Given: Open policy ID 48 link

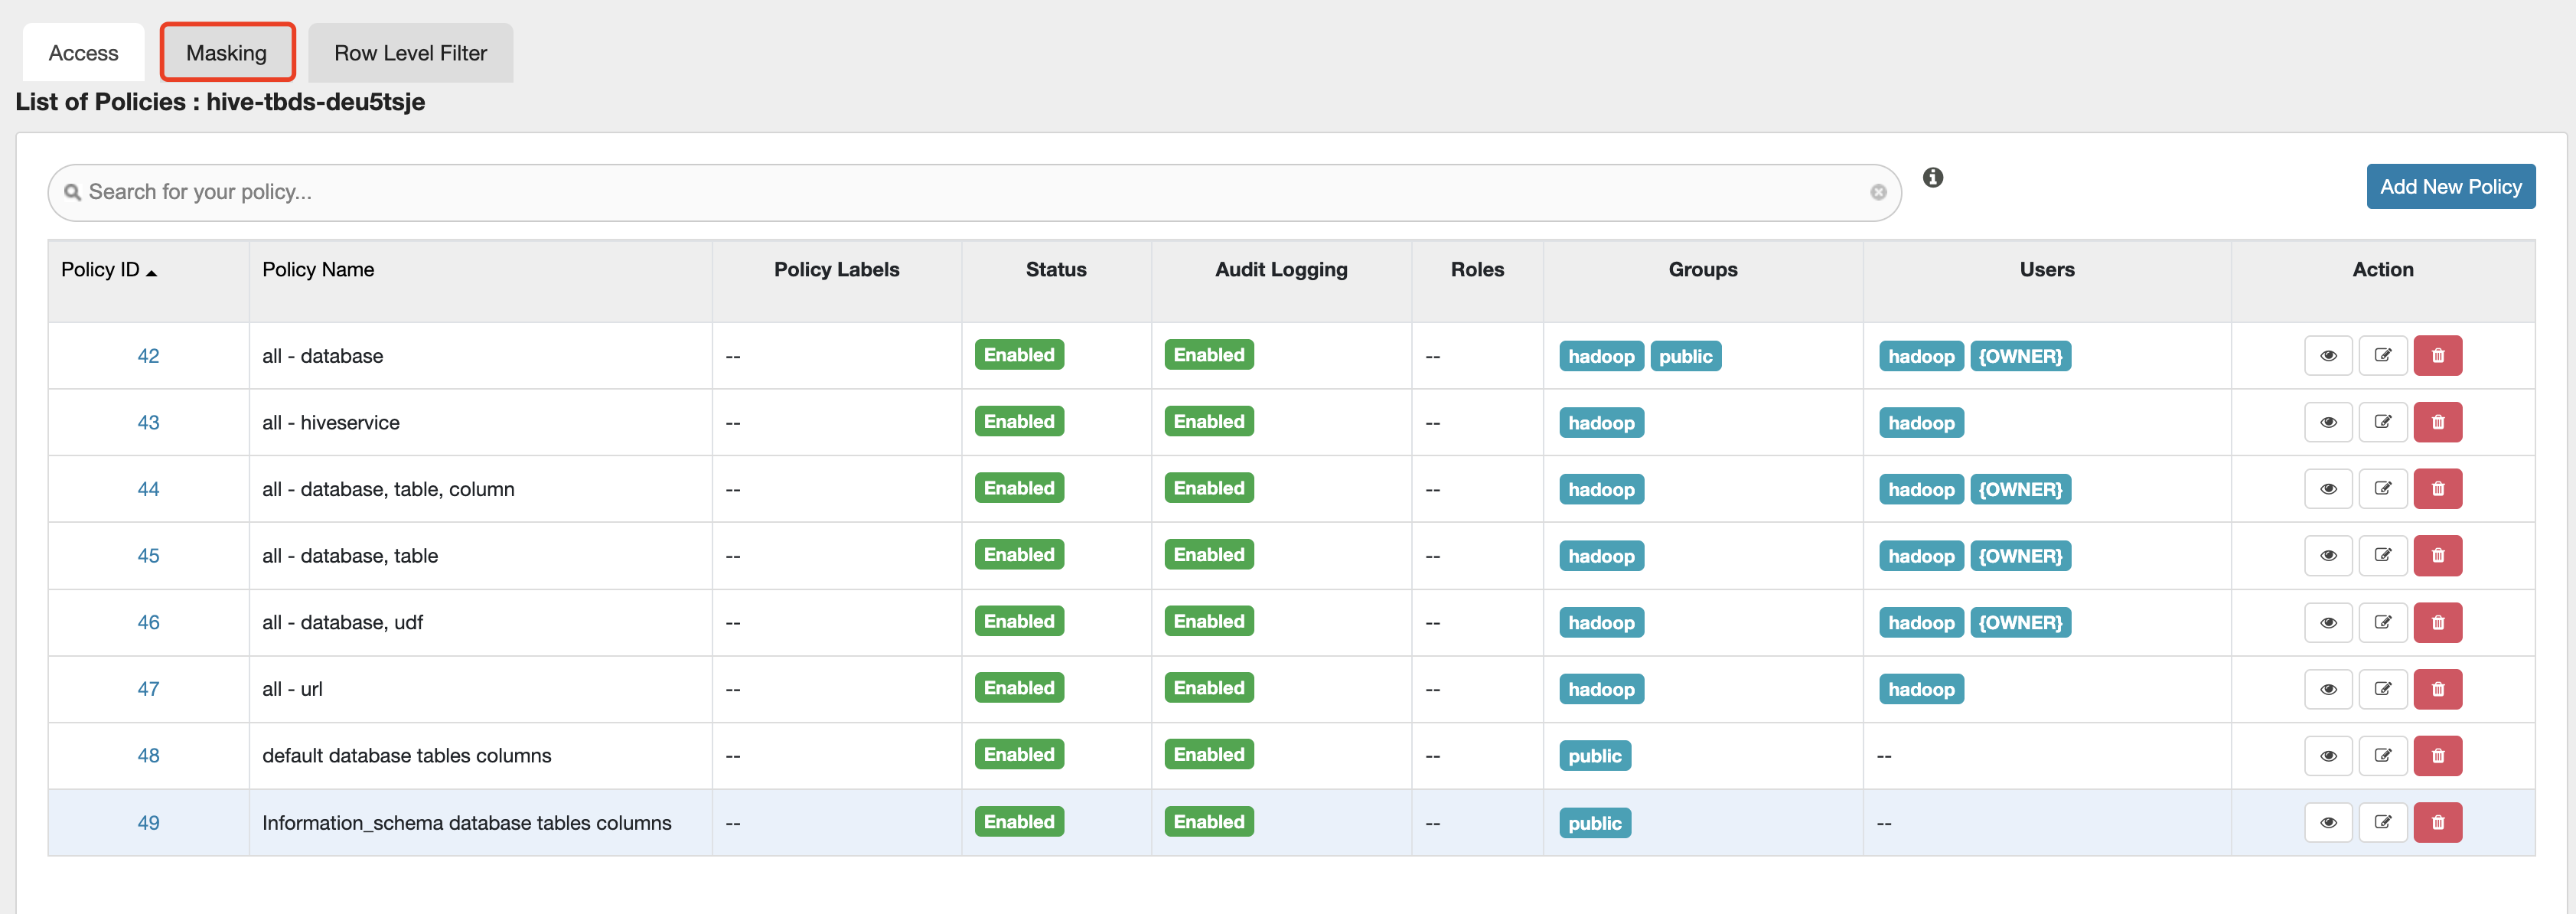Looking at the screenshot, I should tap(148, 756).
